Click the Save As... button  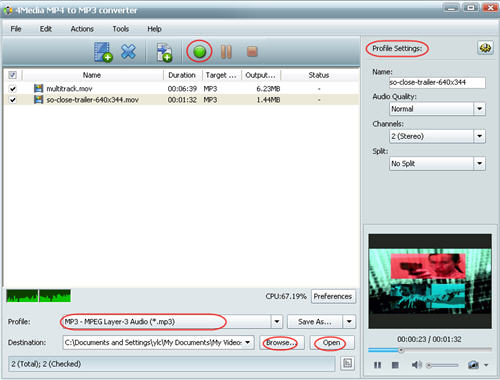click(315, 322)
